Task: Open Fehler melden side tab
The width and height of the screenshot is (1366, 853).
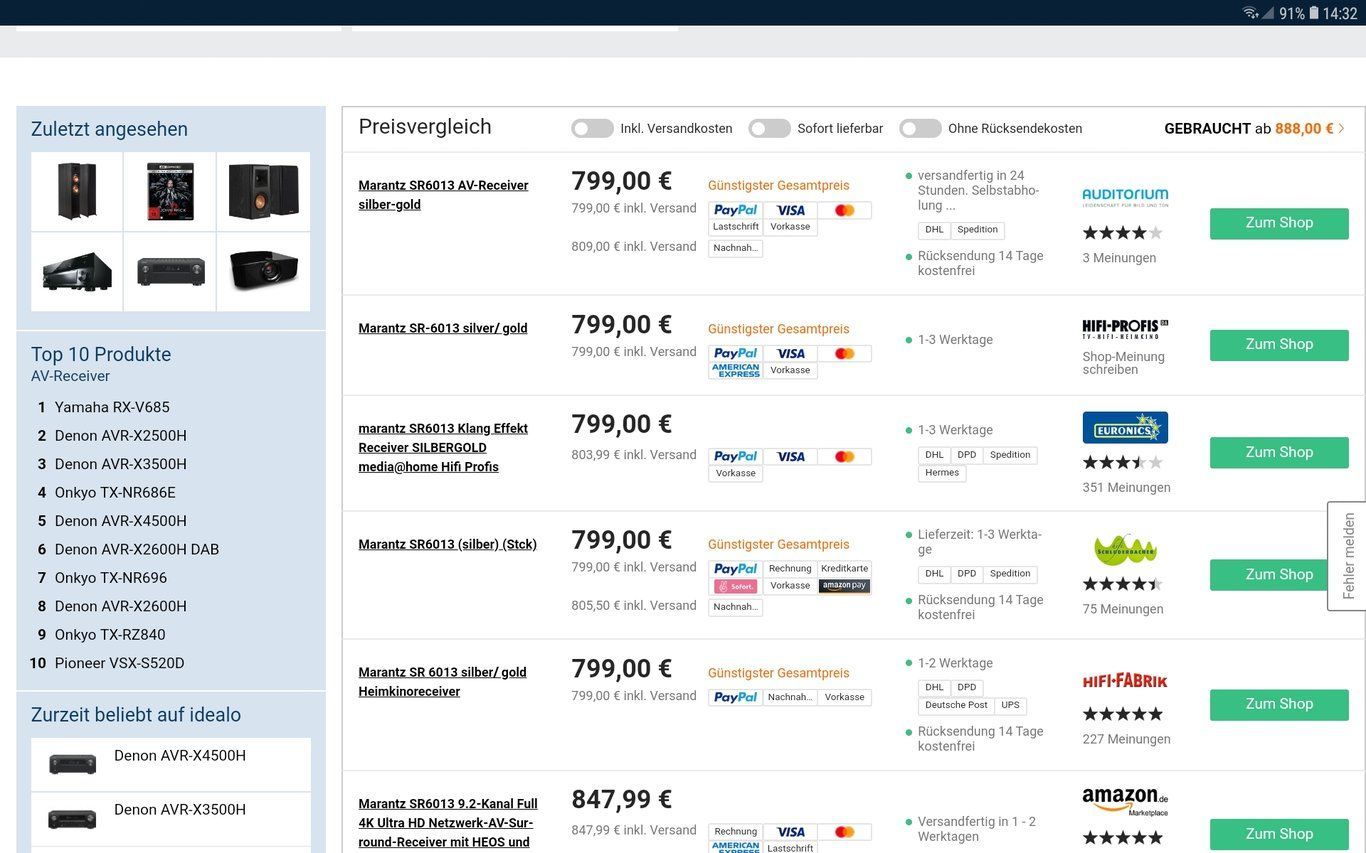Action: [x=1348, y=556]
